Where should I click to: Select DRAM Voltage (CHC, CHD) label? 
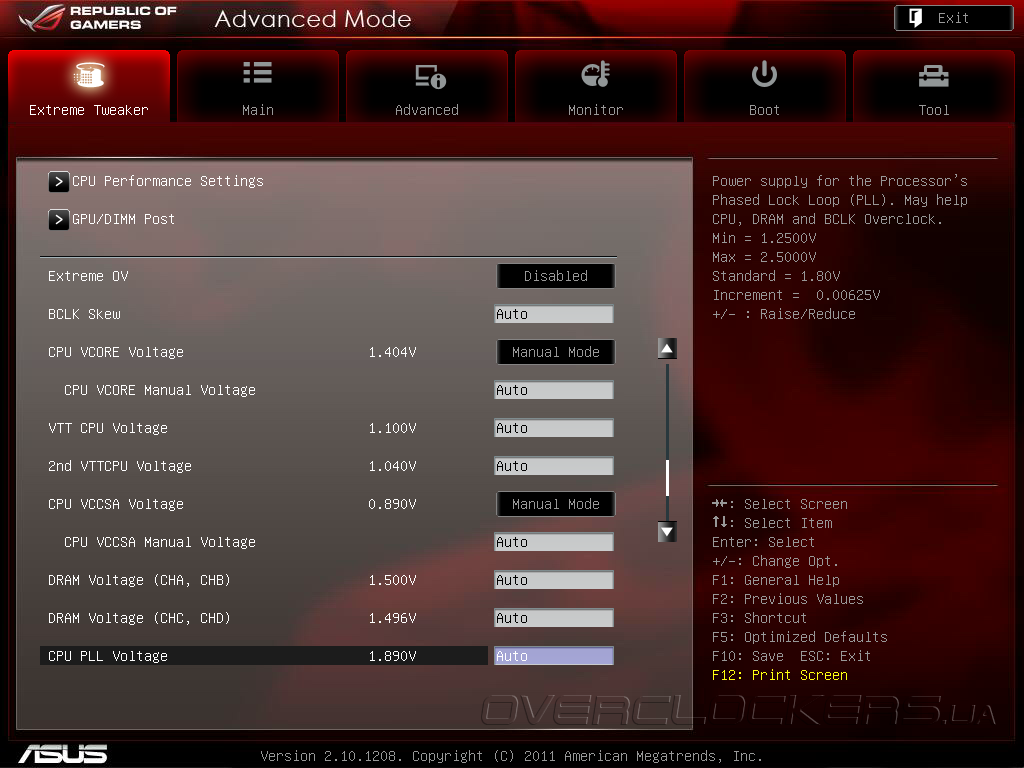[x=139, y=618]
